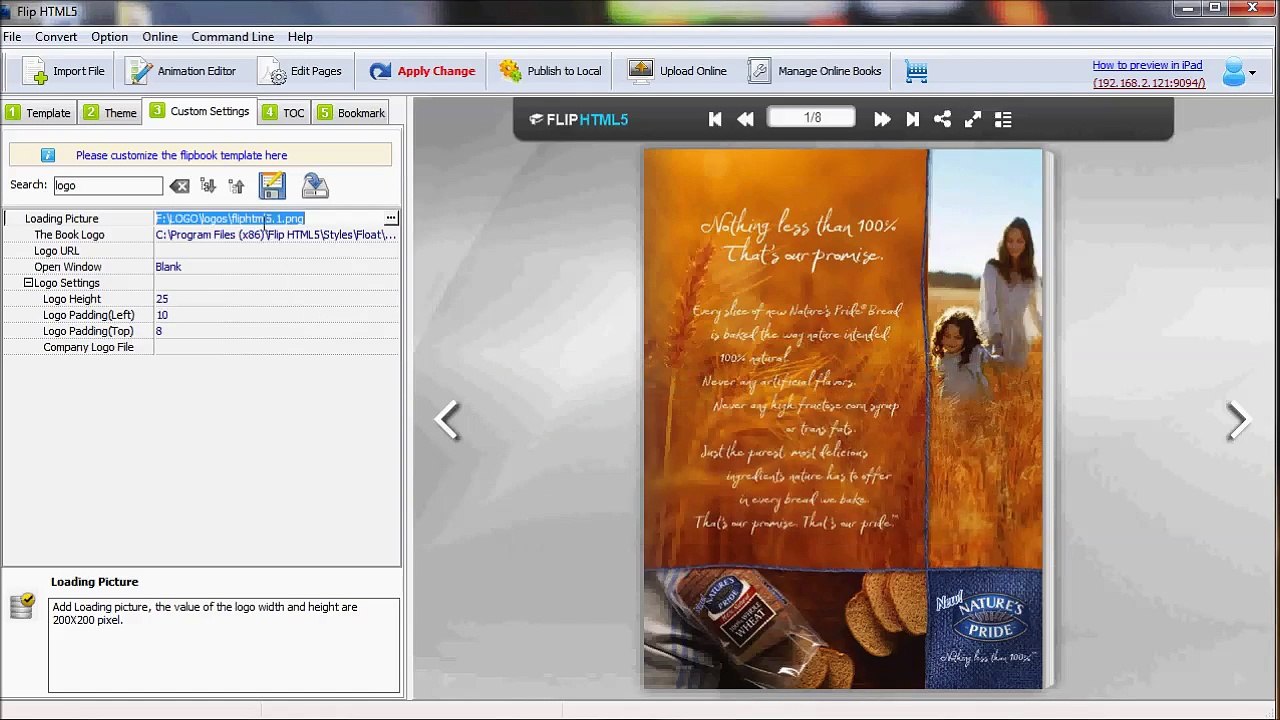Click the load settings drive icon
1280x720 pixels.
click(315, 185)
